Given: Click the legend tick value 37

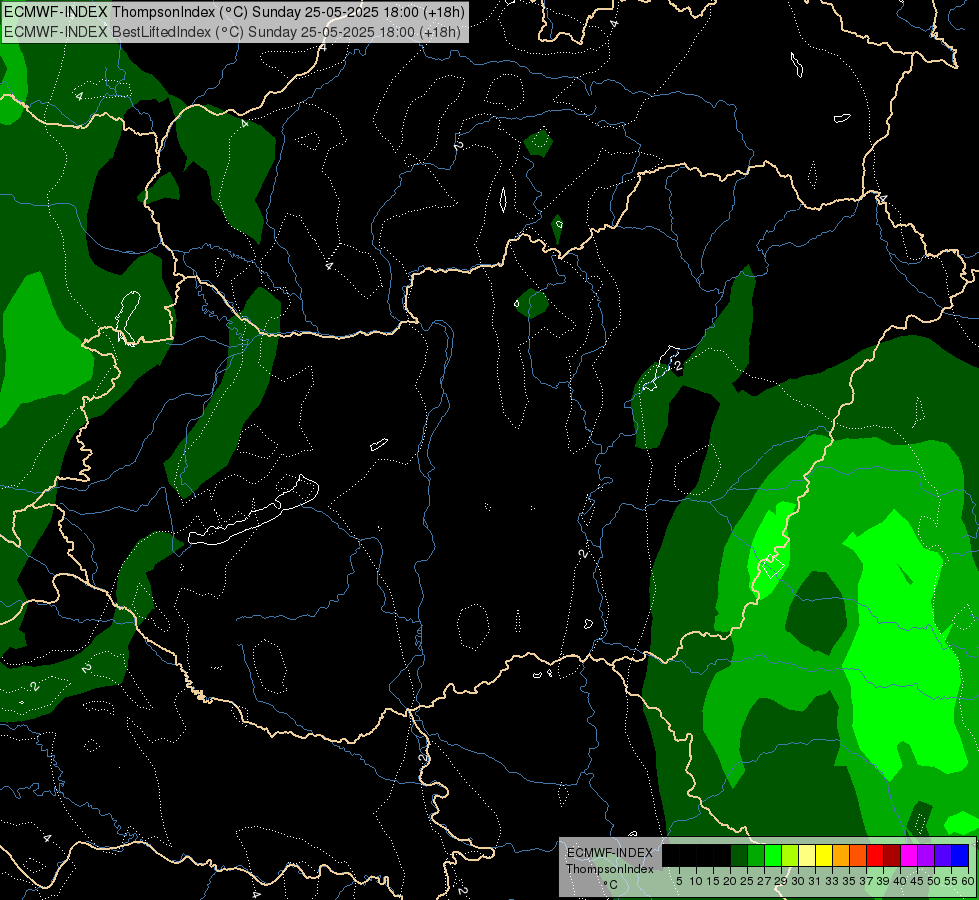Looking at the screenshot, I should pos(866,881).
